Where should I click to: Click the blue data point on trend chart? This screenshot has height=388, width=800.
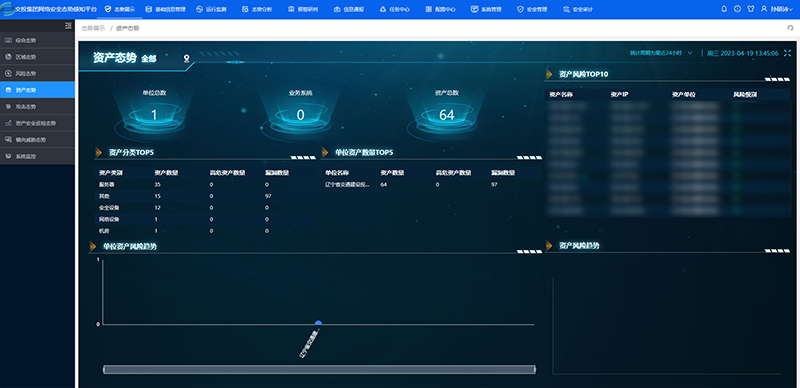pos(318,323)
